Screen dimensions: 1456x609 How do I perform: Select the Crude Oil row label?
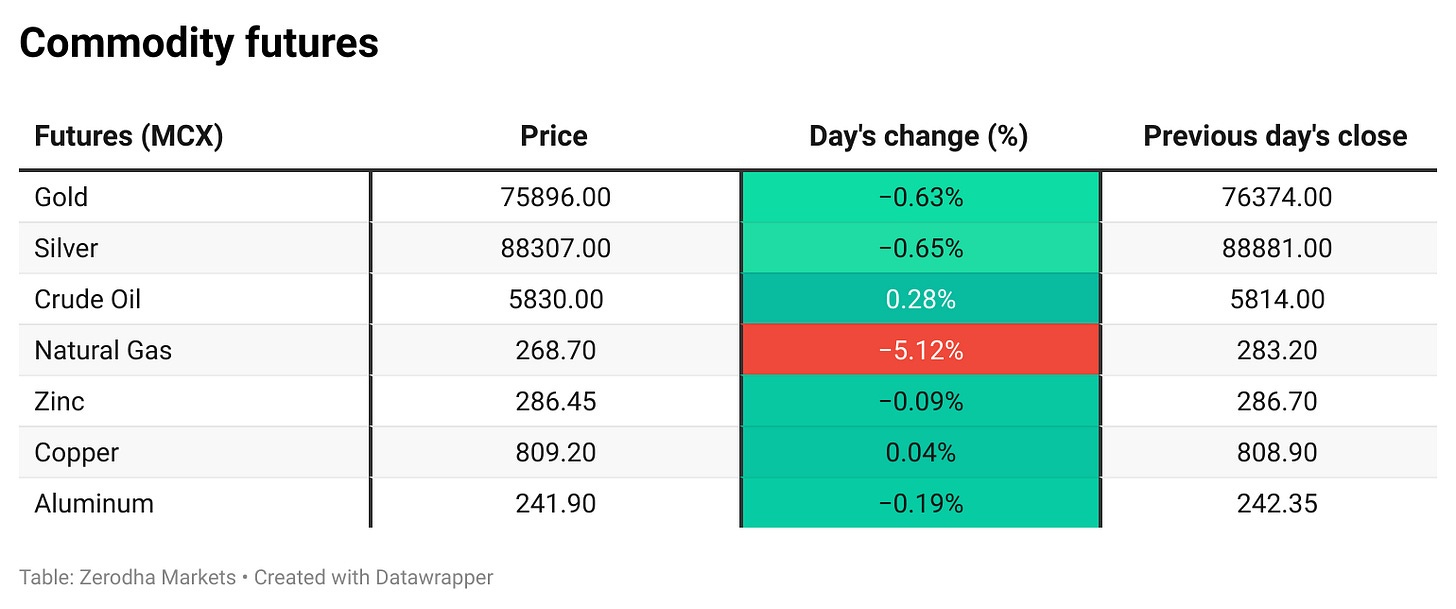click(x=88, y=299)
